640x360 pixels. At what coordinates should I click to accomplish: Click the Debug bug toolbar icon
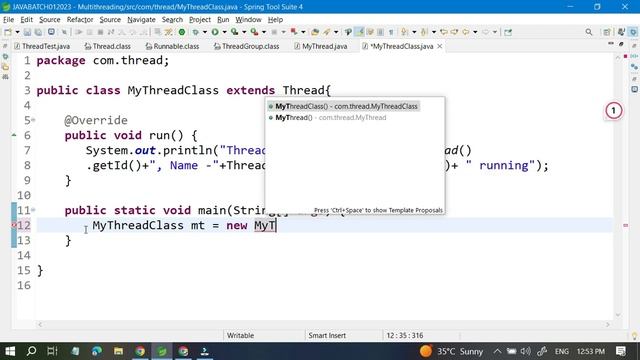[196, 32]
